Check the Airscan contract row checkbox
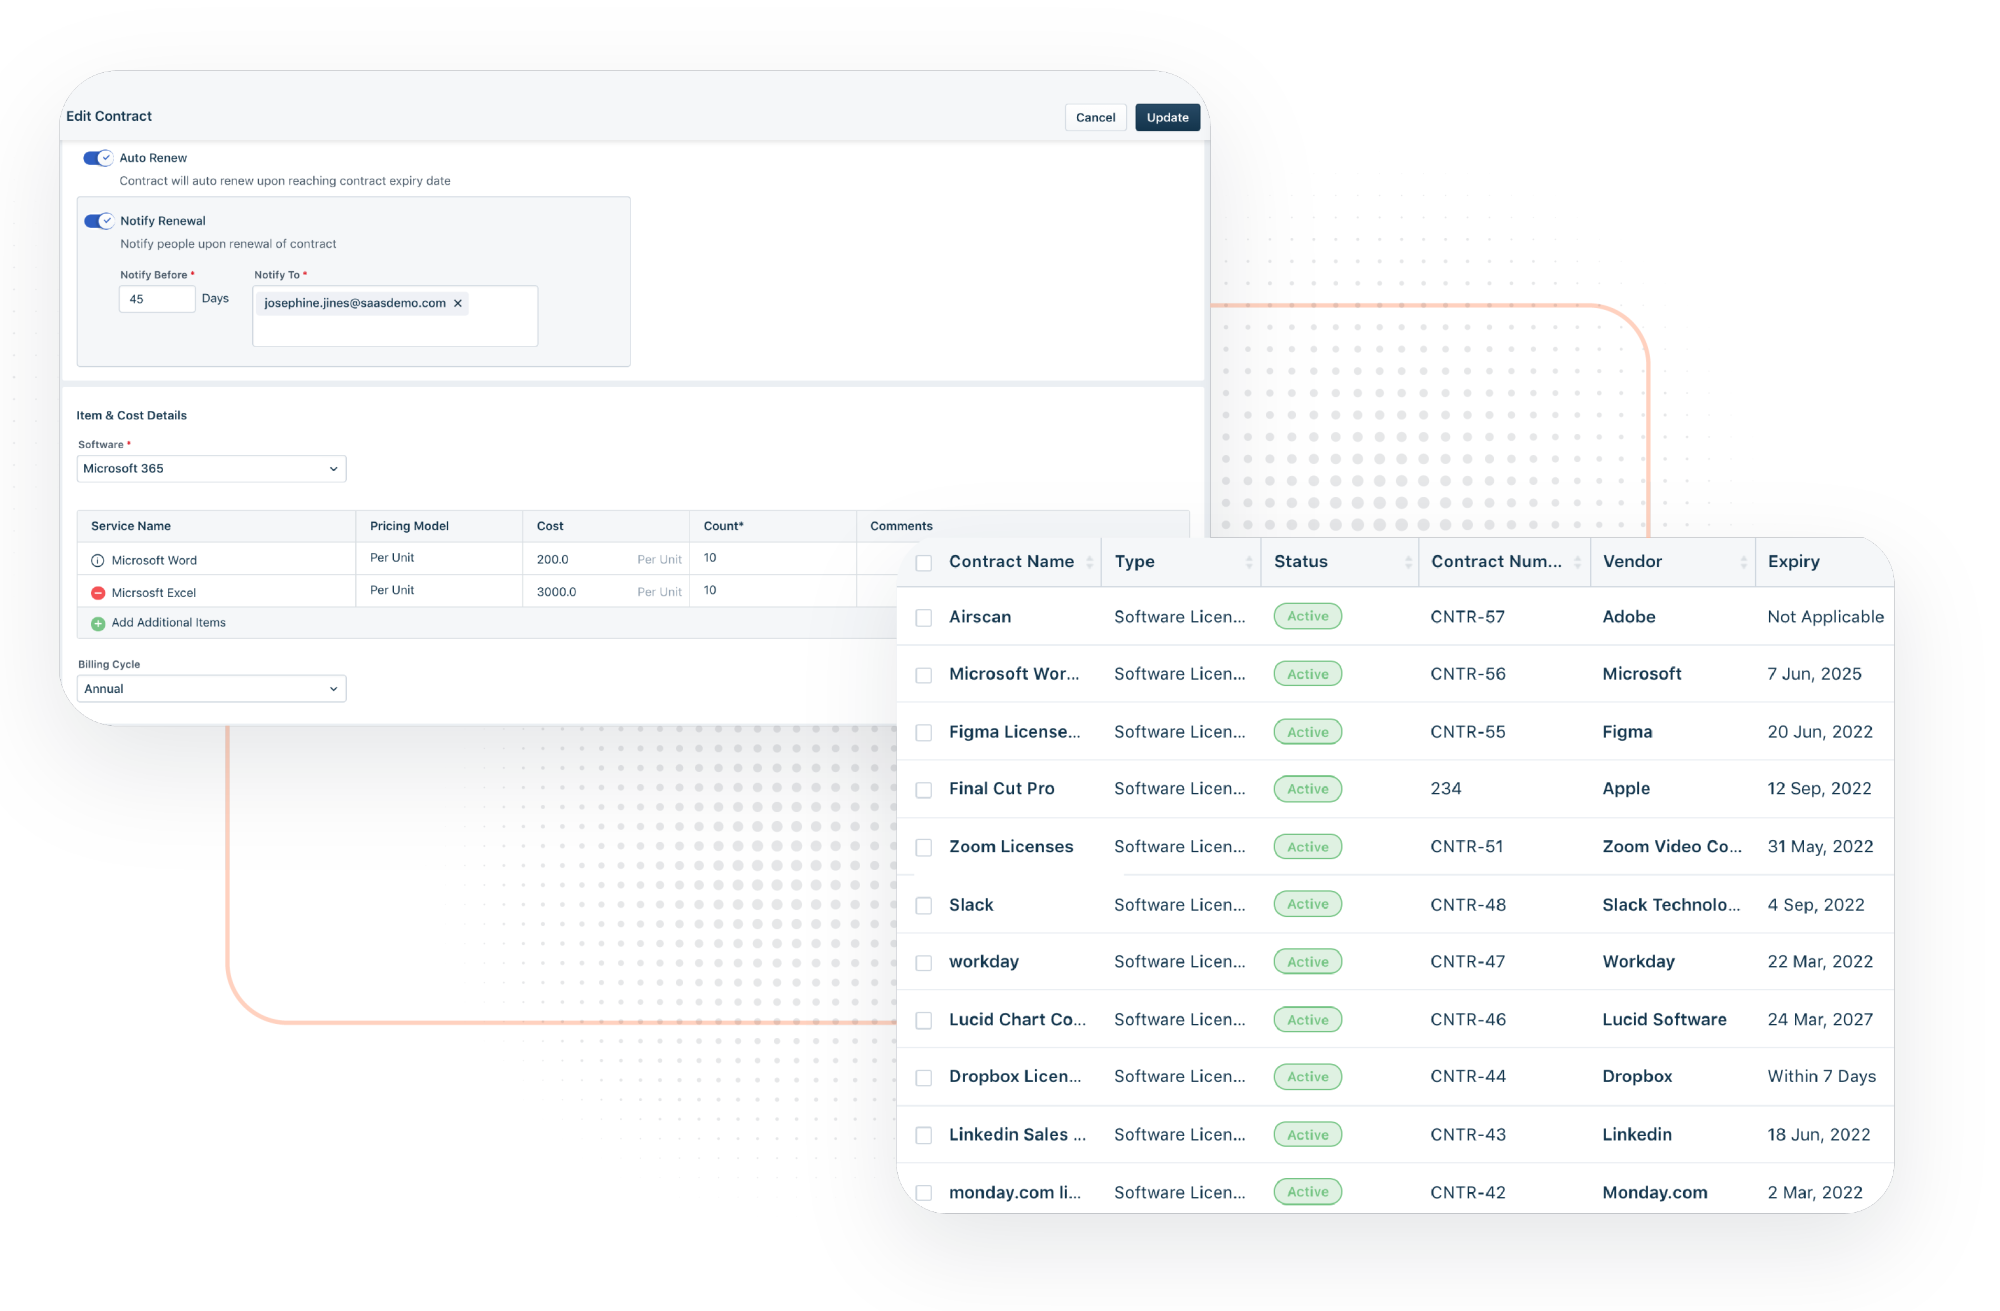Image resolution: width=2000 pixels, height=1311 pixels. point(922,617)
